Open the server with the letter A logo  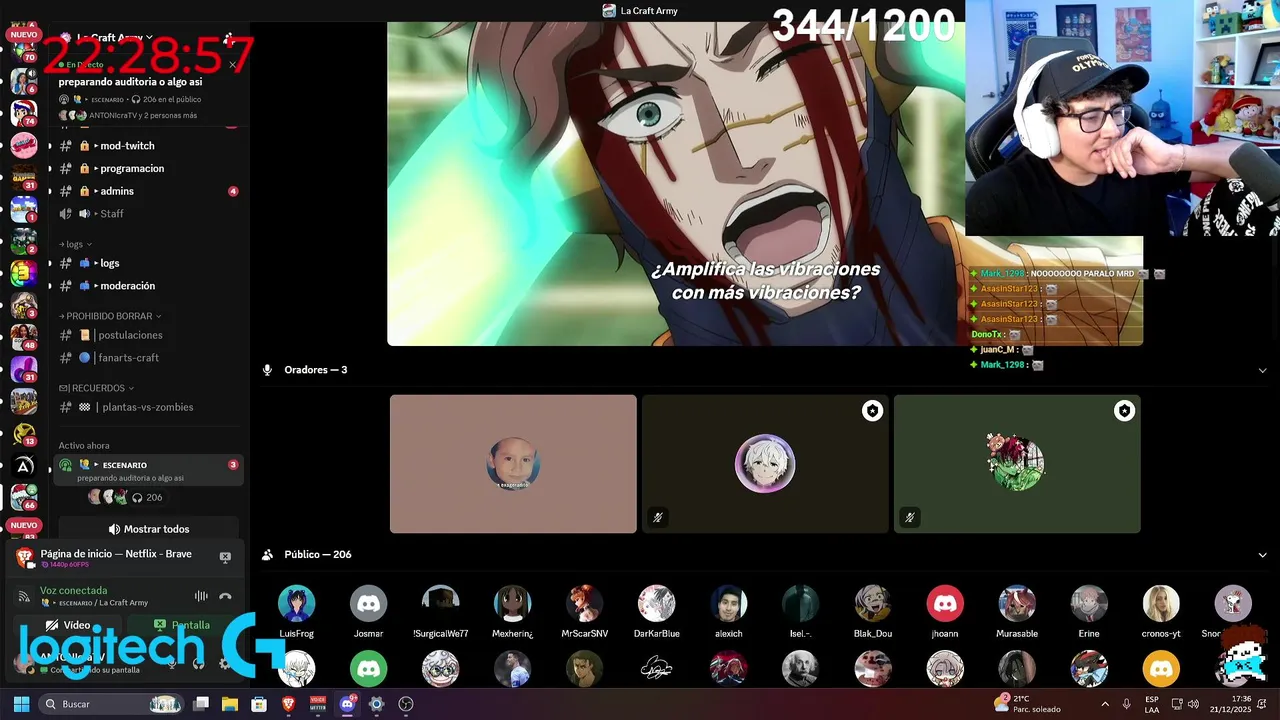23,466
